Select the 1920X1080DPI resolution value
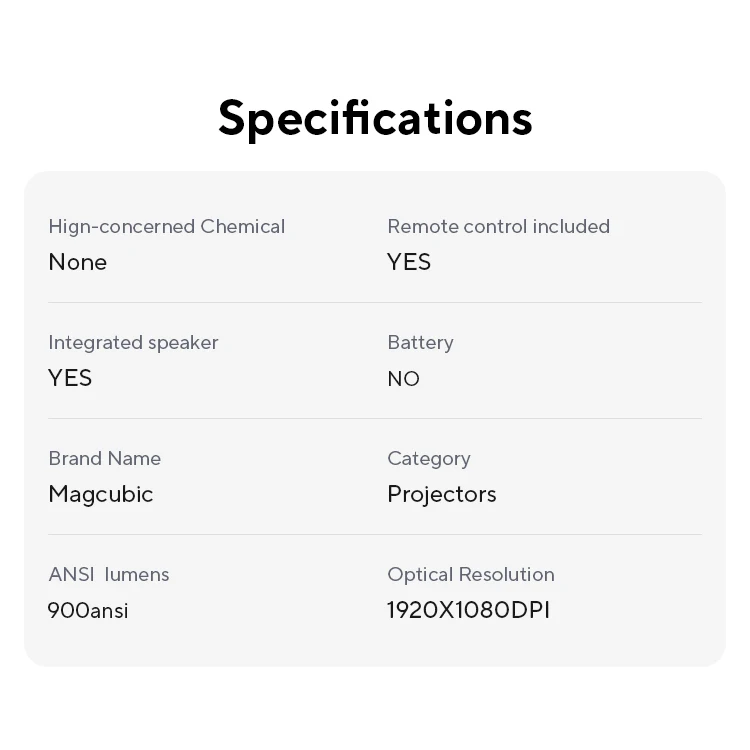 [468, 610]
